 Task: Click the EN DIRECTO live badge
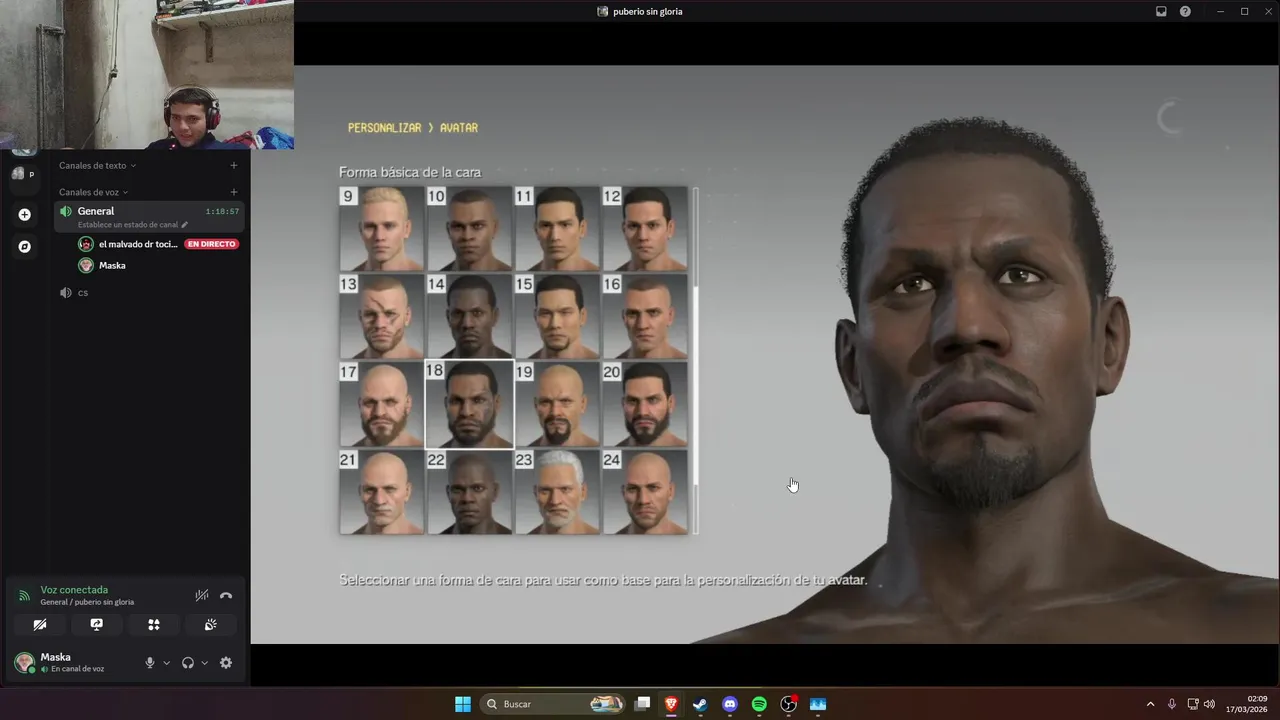[x=212, y=244]
